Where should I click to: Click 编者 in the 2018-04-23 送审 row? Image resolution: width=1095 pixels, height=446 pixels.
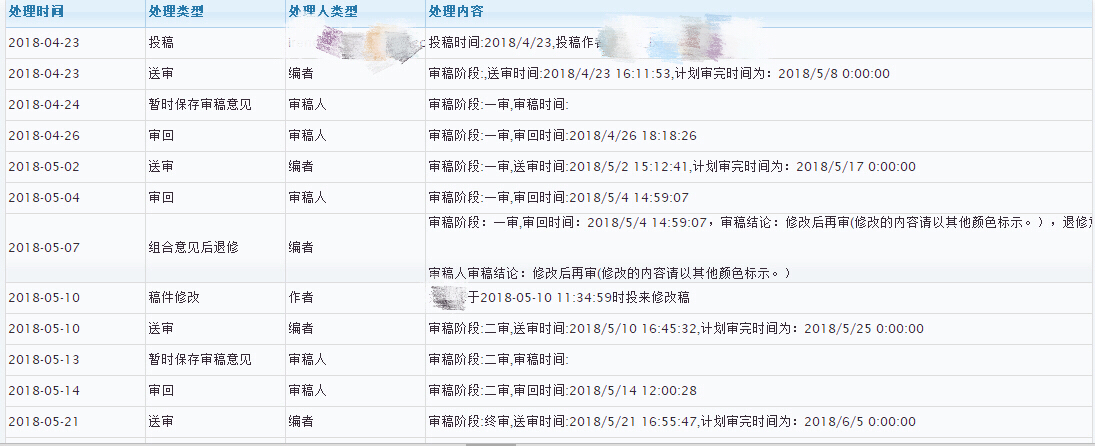[301, 73]
